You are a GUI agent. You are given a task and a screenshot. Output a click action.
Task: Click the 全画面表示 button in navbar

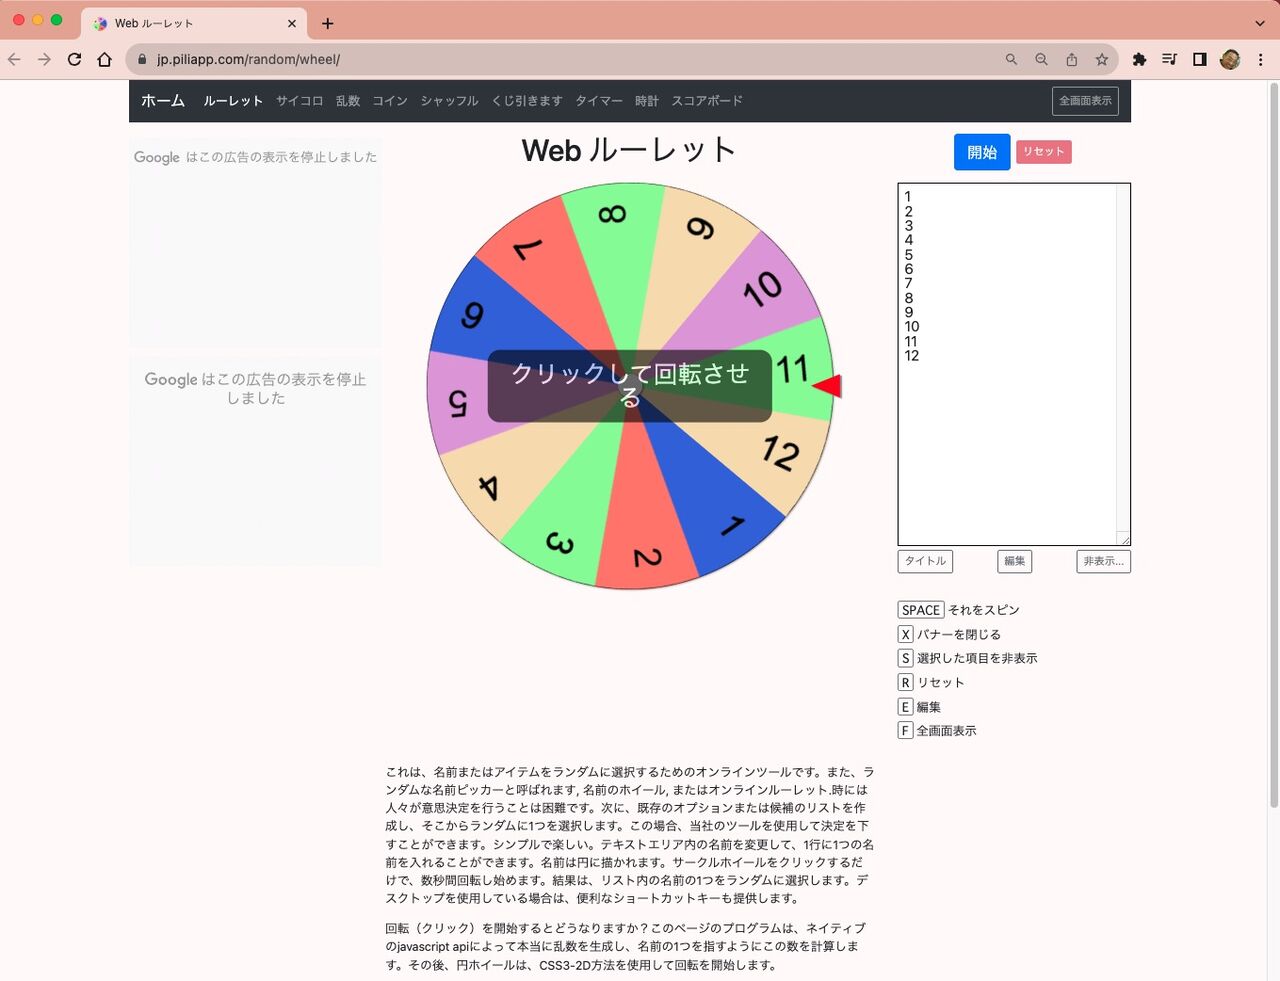(1085, 101)
